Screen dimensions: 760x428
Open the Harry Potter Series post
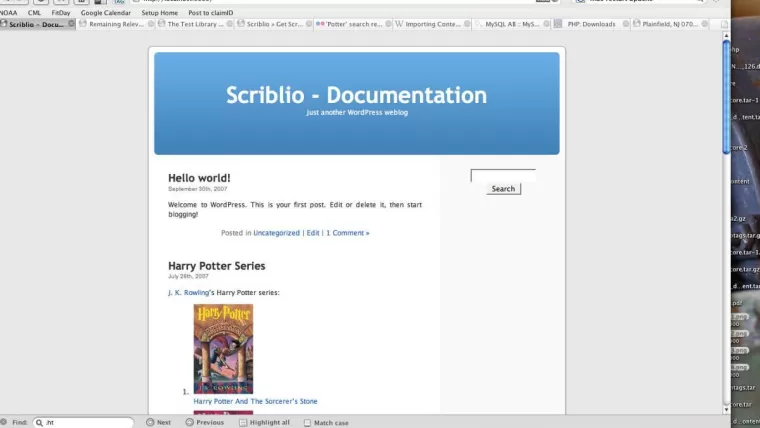[x=217, y=266]
